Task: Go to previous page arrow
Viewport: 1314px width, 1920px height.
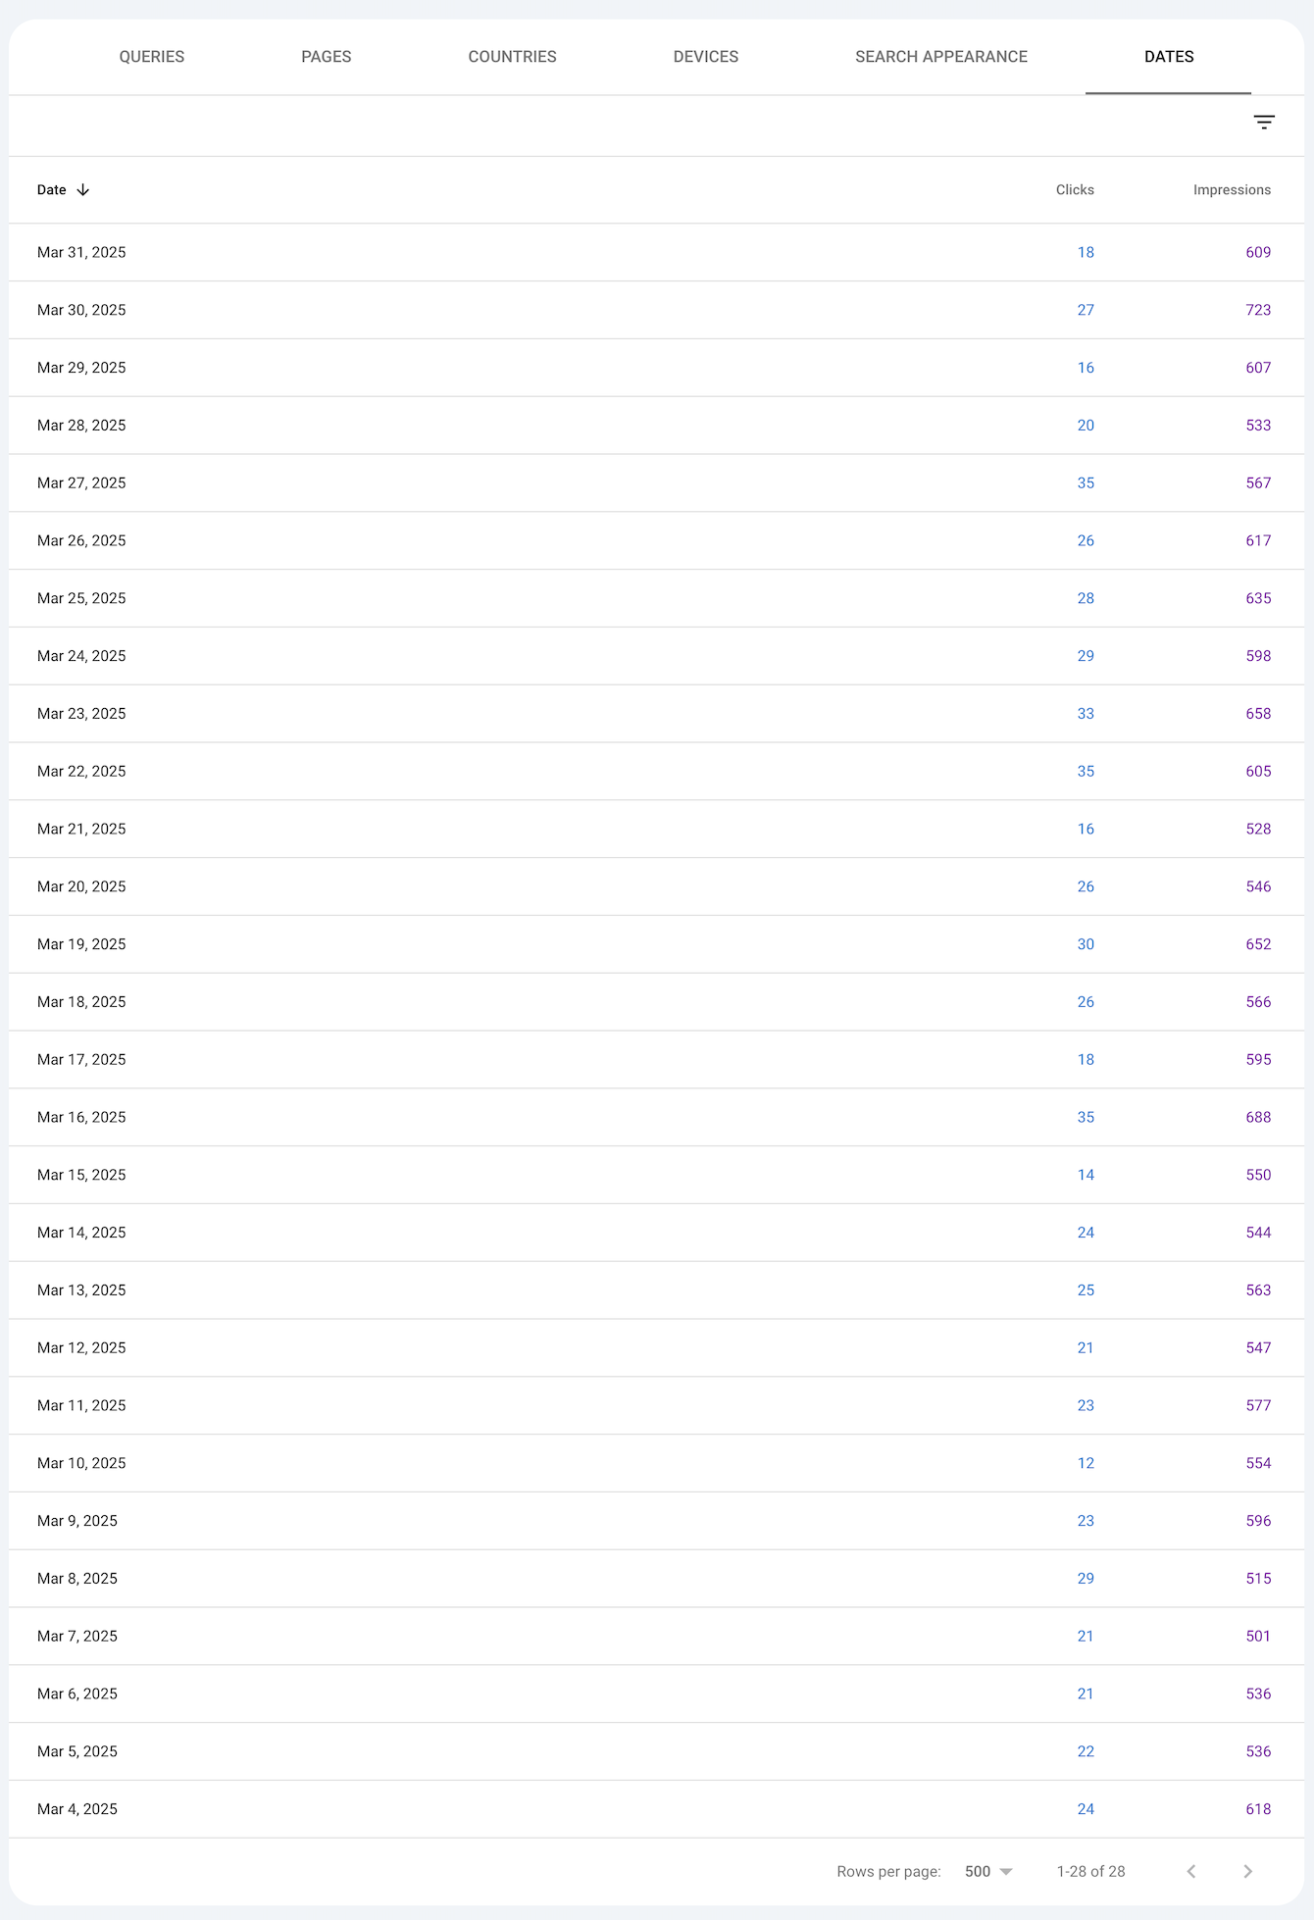Action: click(1191, 1871)
